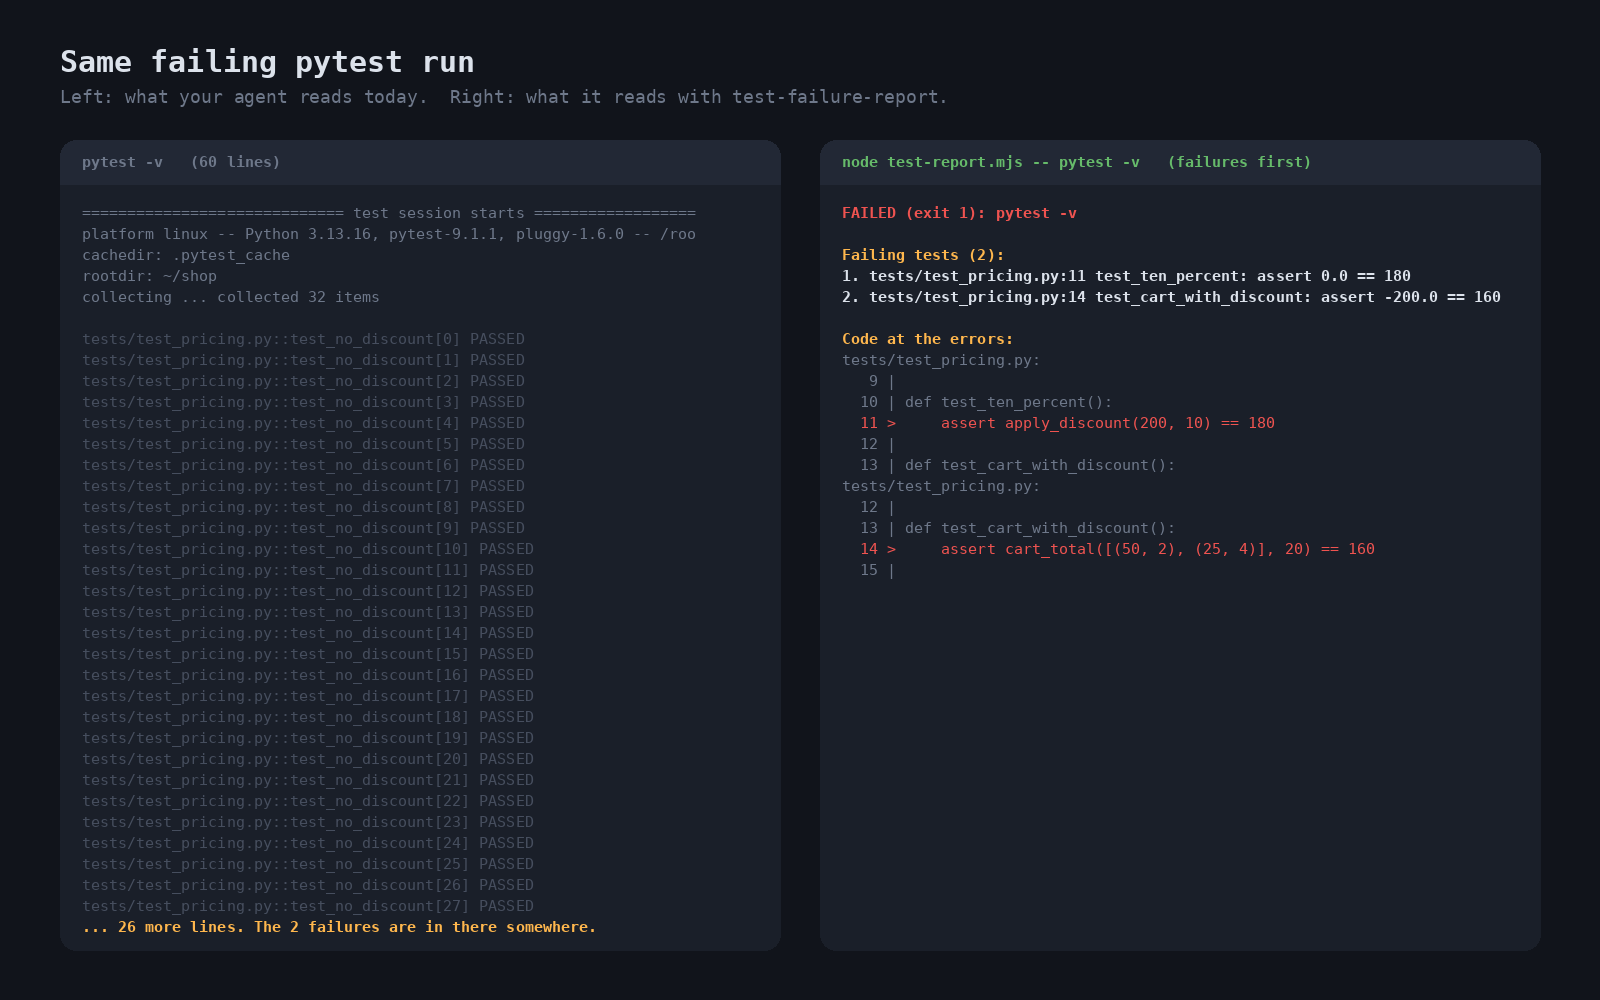Click line number 9 in code excerpt
The height and width of the screenshot is (1000, 1600).
[x=873, y=381]
